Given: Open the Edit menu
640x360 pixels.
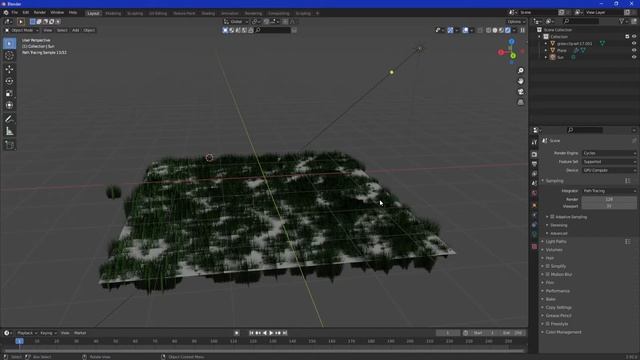Looking at the screenshot, I should pos(26,13).
